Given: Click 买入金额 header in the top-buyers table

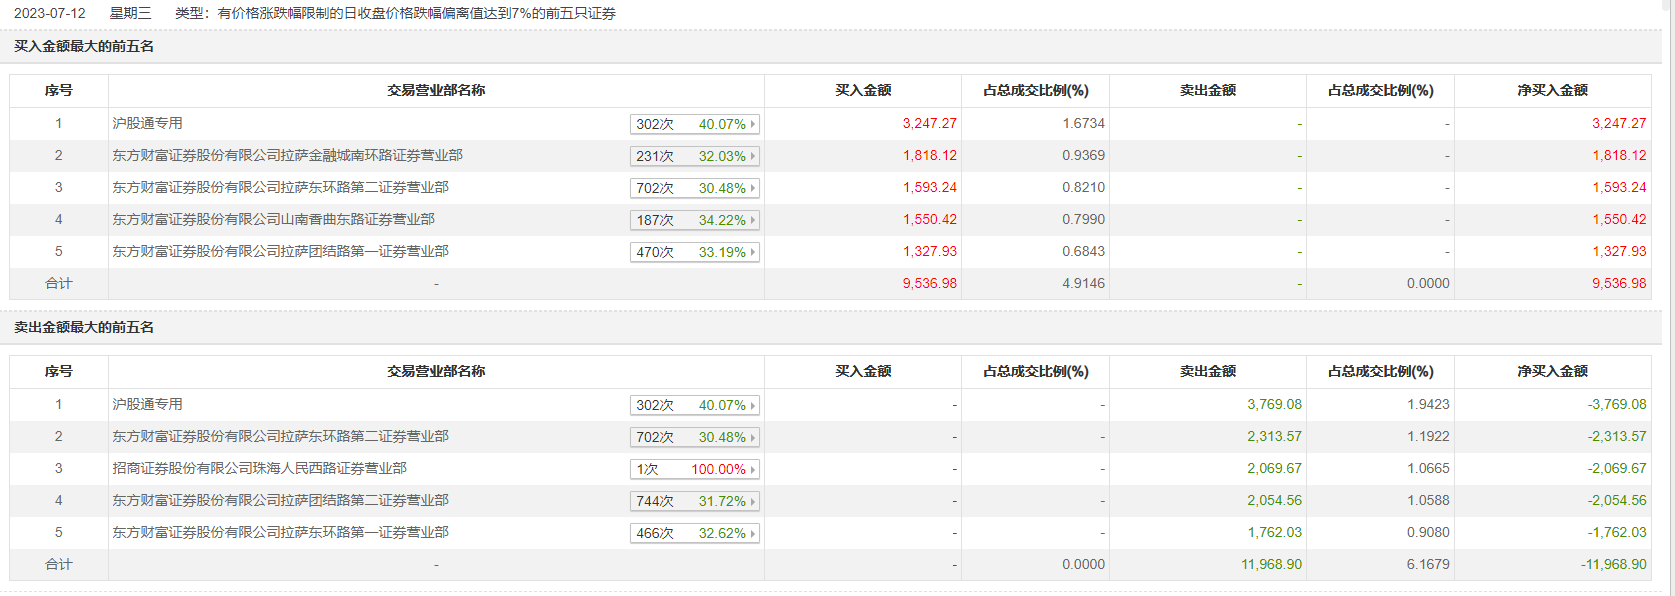Looking at the screenshot, I should coord(863,90).
